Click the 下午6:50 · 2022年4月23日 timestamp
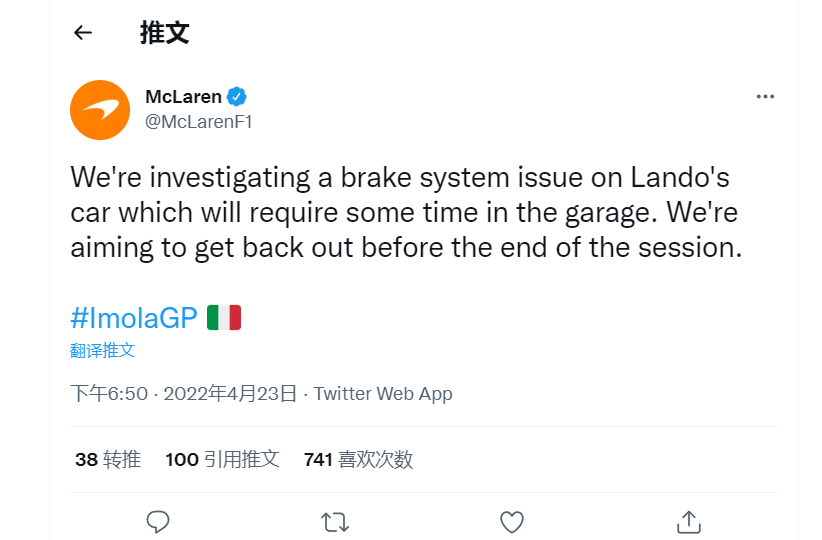The width and height of the screenshot is (822, 540). tap(184, 393)
